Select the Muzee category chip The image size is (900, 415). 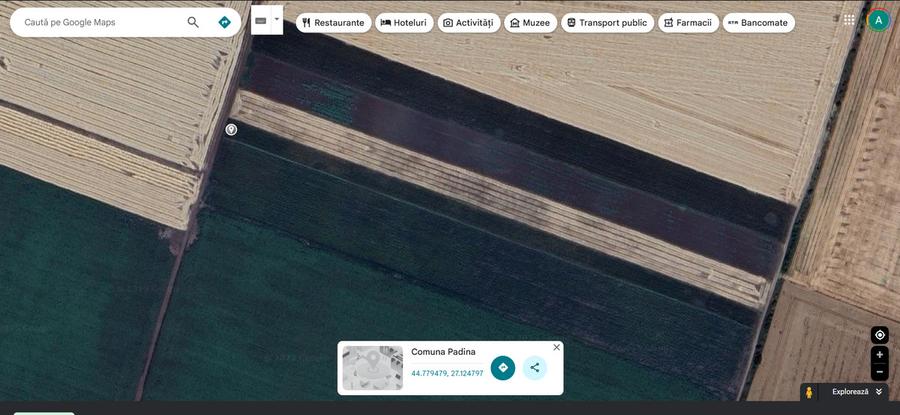(x=530, y=22)
